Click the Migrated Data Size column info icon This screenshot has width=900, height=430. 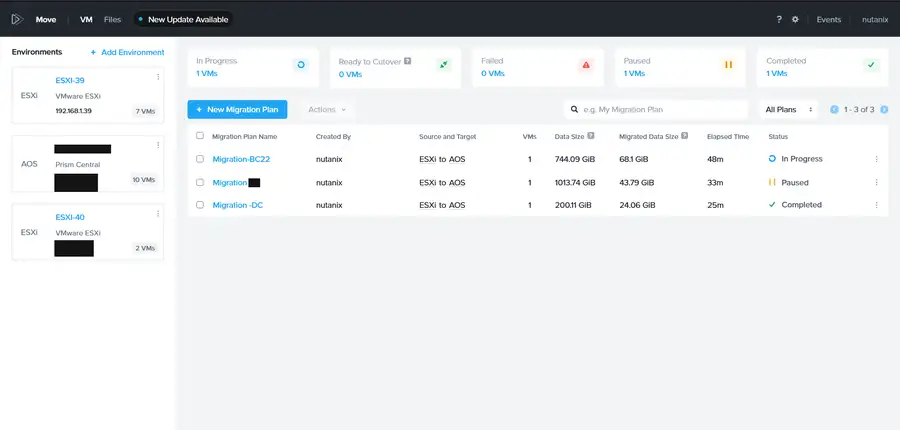685,136
